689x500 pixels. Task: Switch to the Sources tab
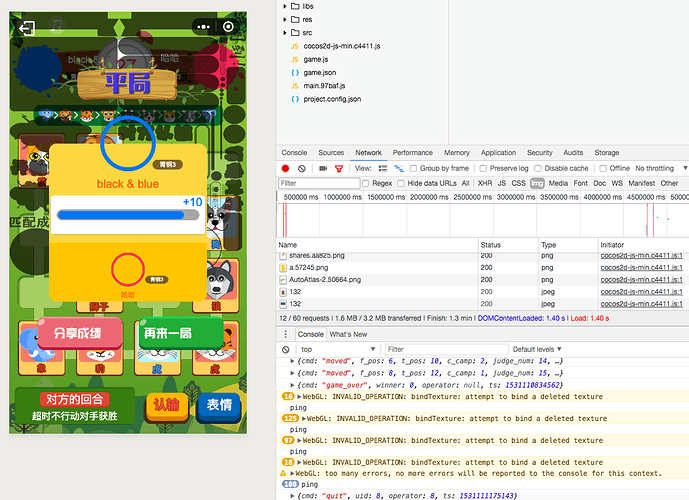point(331,153)
